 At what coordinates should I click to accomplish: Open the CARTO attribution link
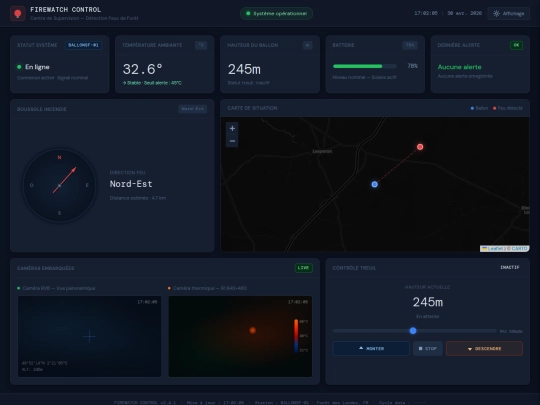click(x=519, y=248)
